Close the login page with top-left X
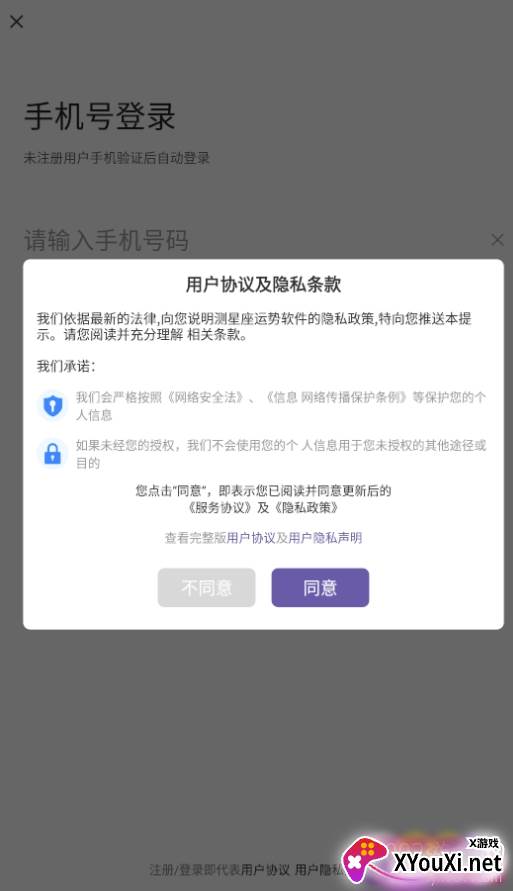The image size is (513, 891). tap(16, 22)
